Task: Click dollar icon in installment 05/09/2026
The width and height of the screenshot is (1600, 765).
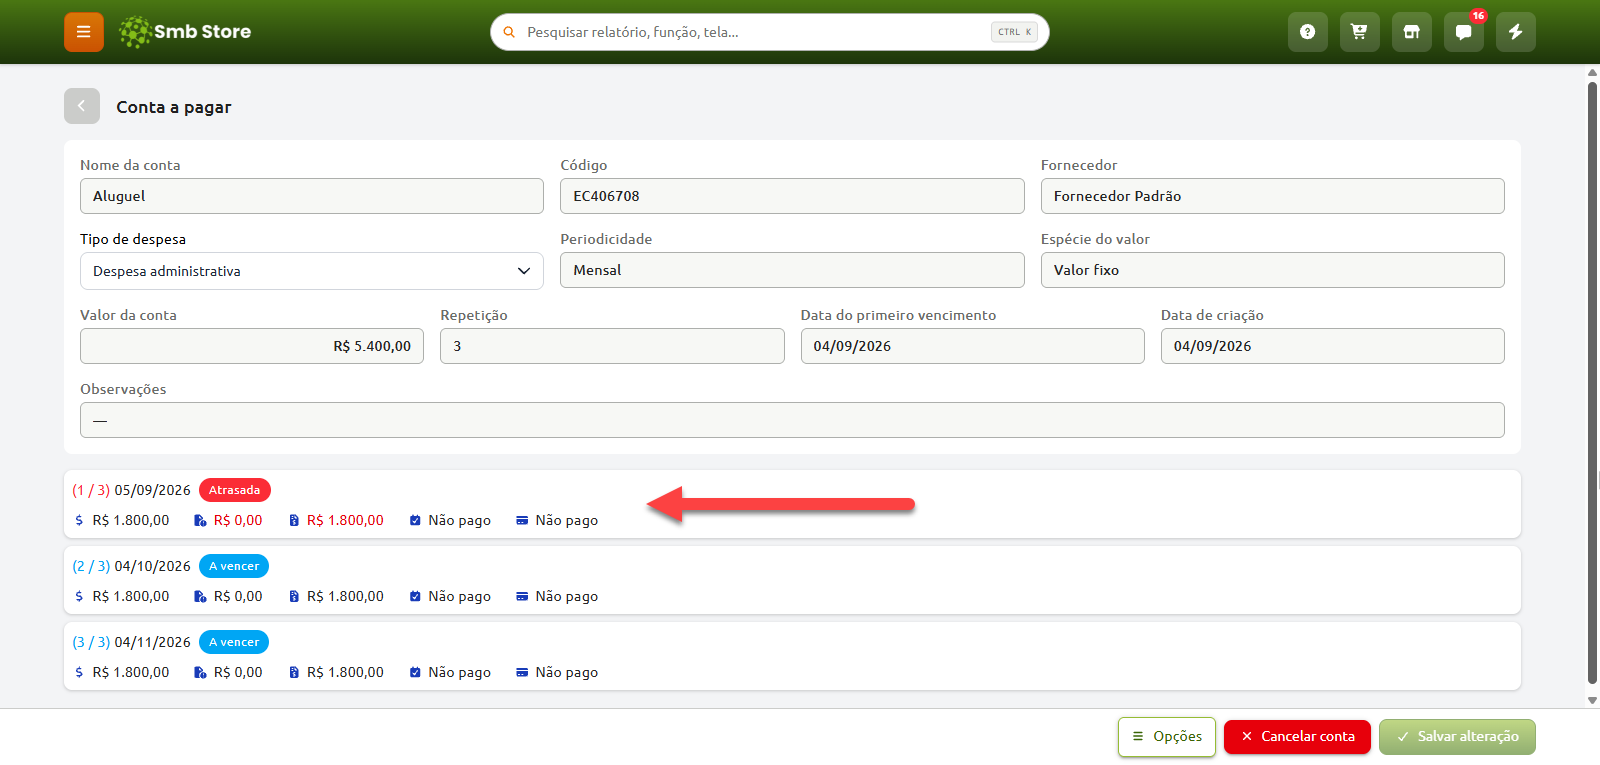Action: (79, 520)
